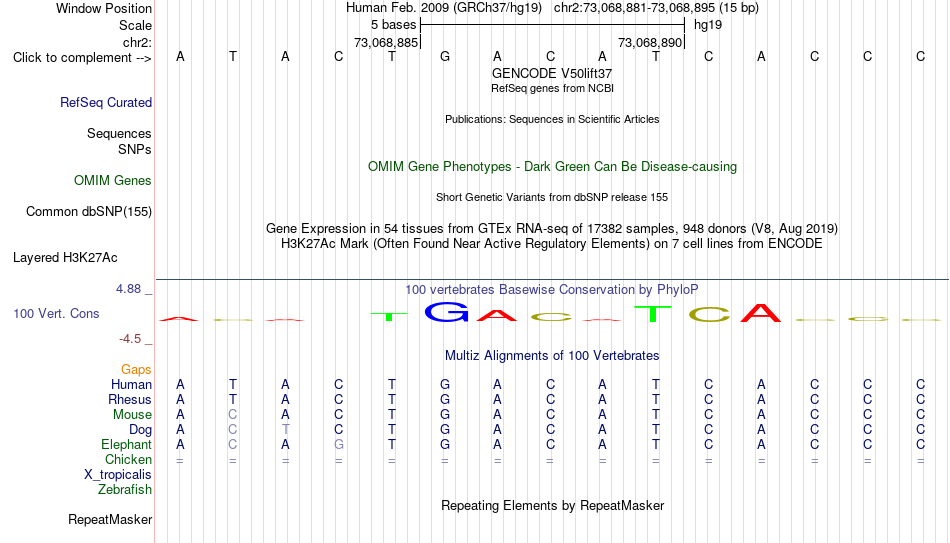This screenshot has height=543, width=950.
Task: Open the OMIM Gene Phenotypes track title
Action: [x=552, y=167]
